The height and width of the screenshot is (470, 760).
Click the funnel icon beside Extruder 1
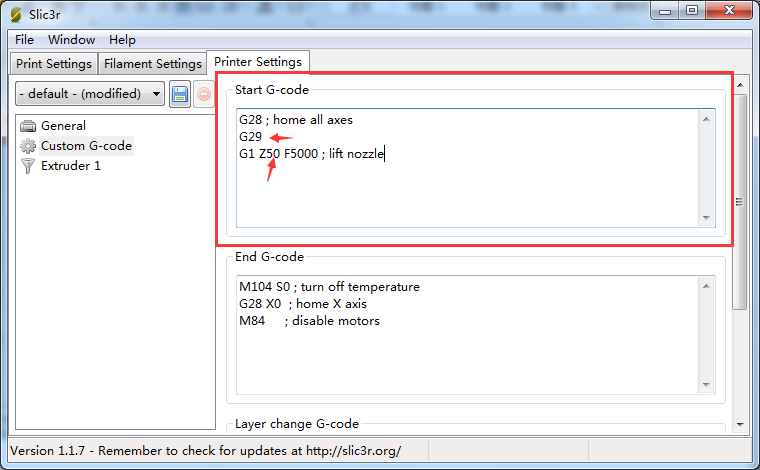pos(28,166)
